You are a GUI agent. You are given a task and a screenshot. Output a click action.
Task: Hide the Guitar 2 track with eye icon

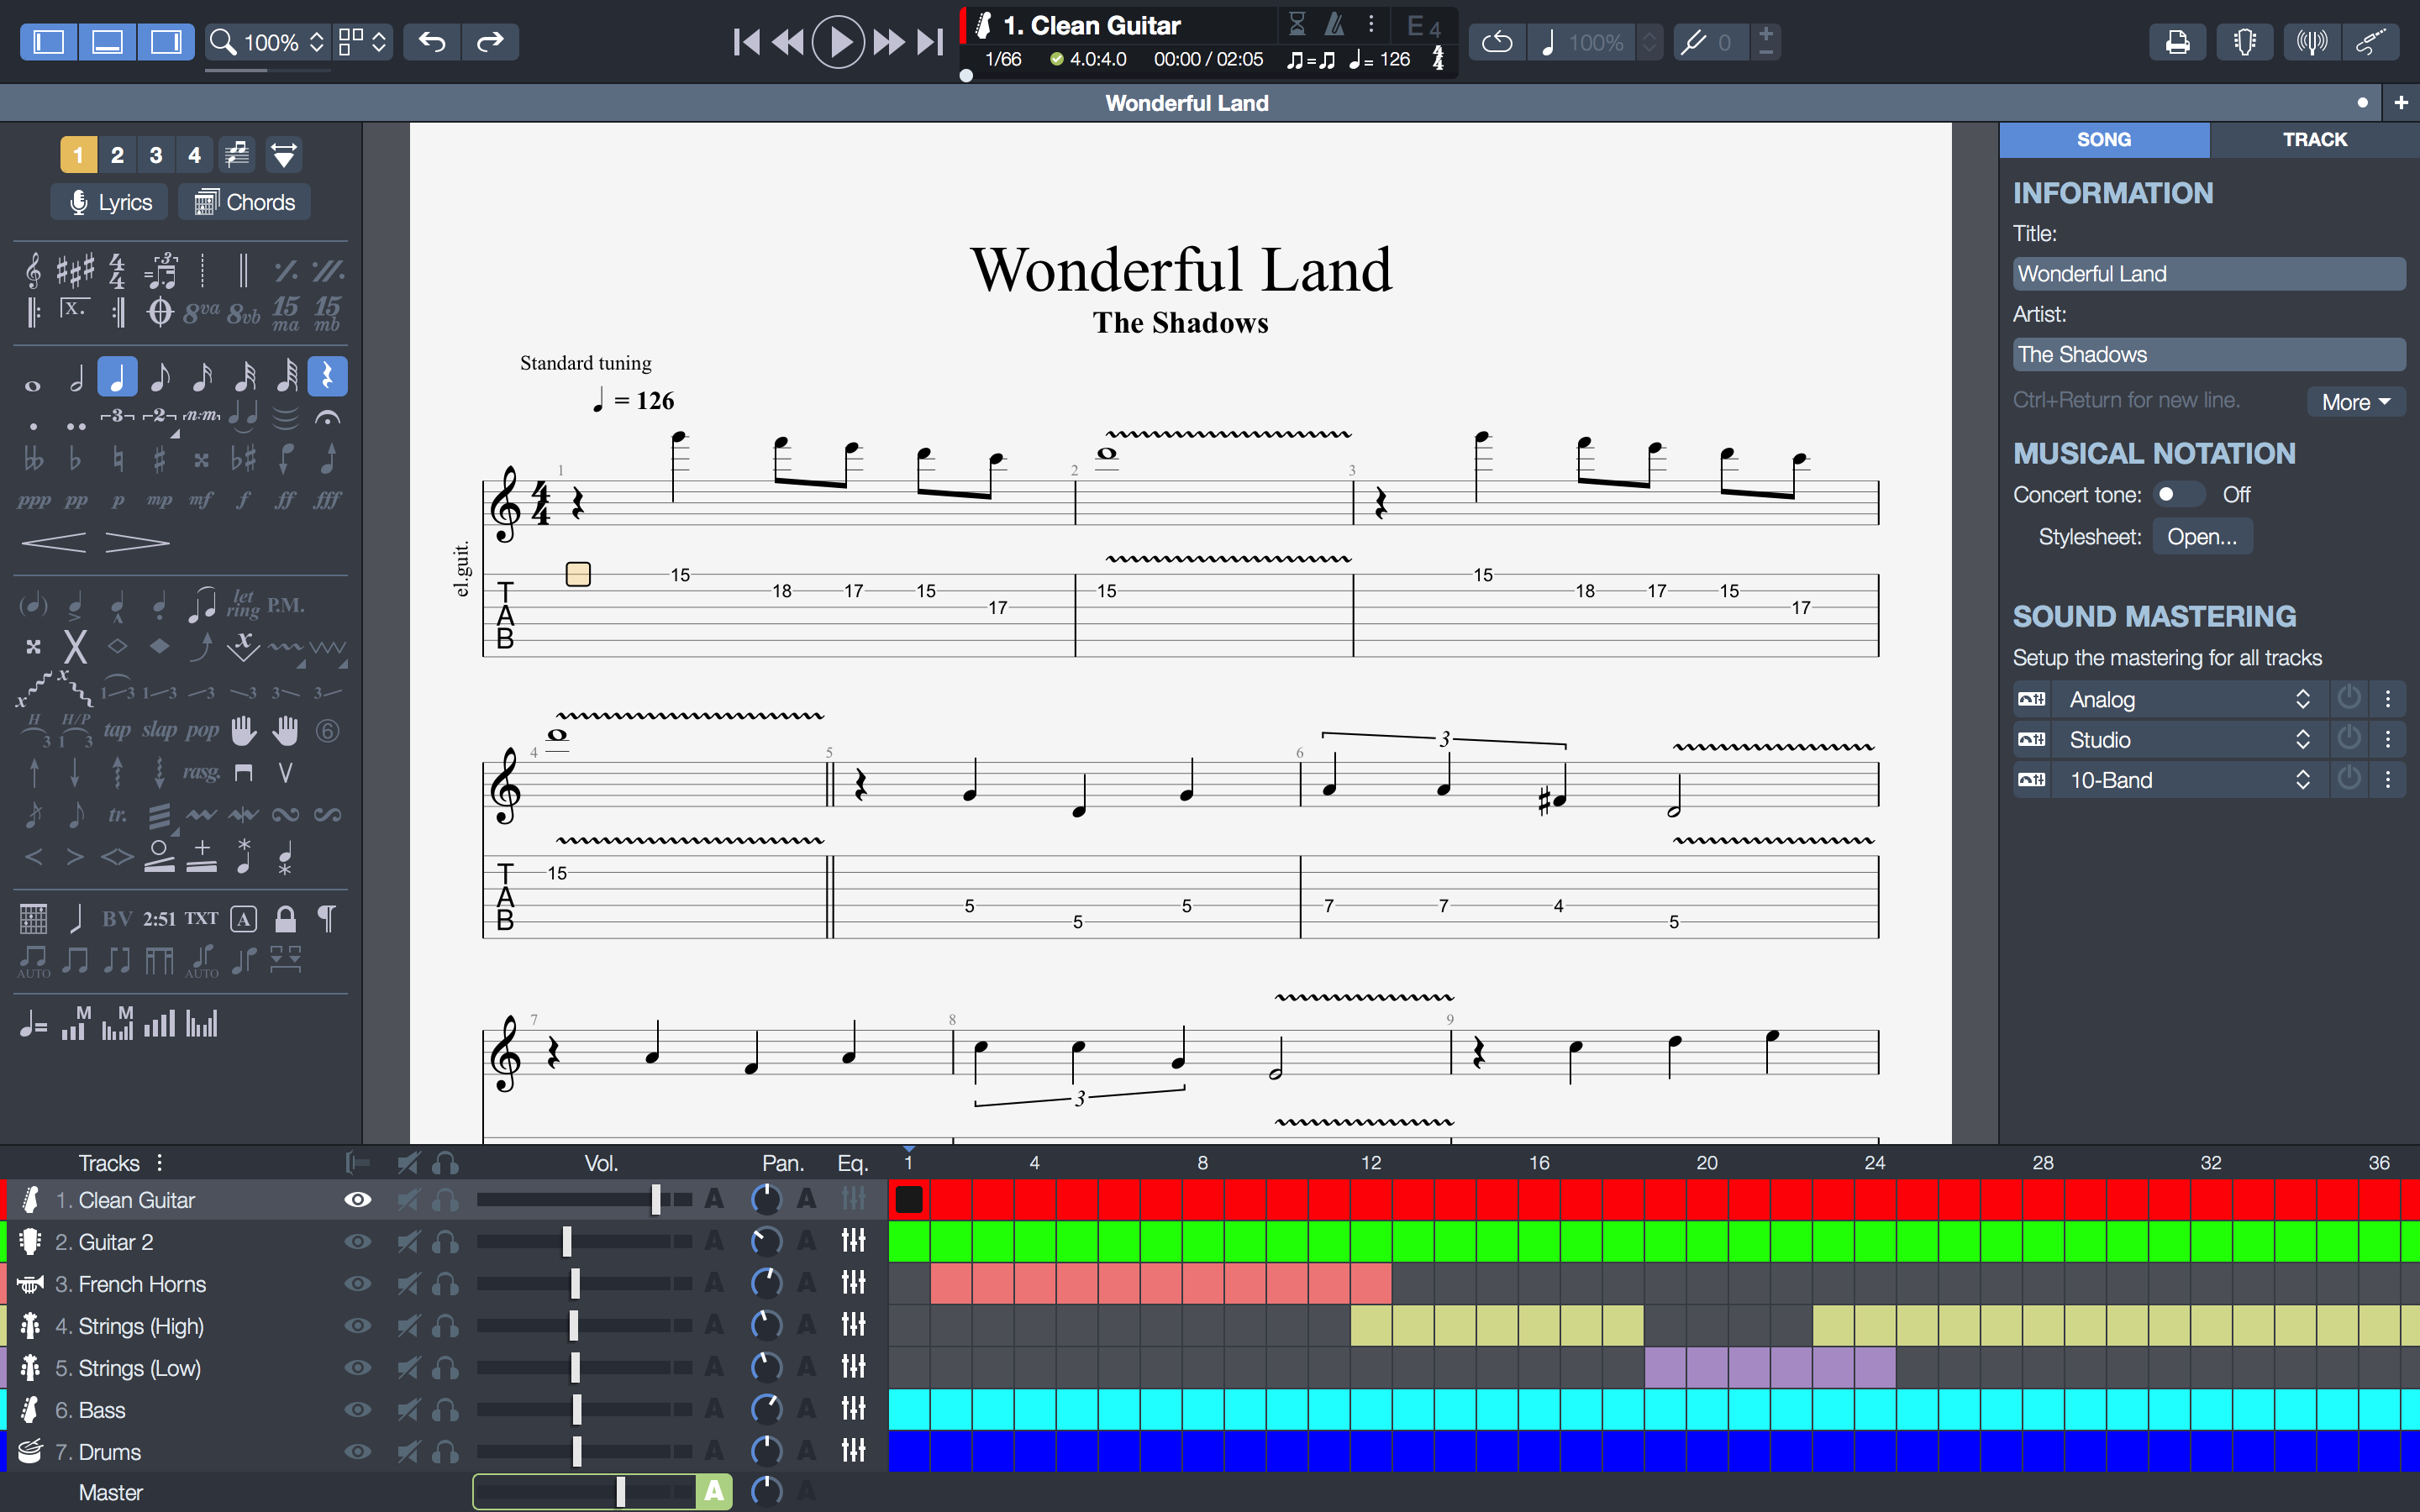tap(357, 1241)
